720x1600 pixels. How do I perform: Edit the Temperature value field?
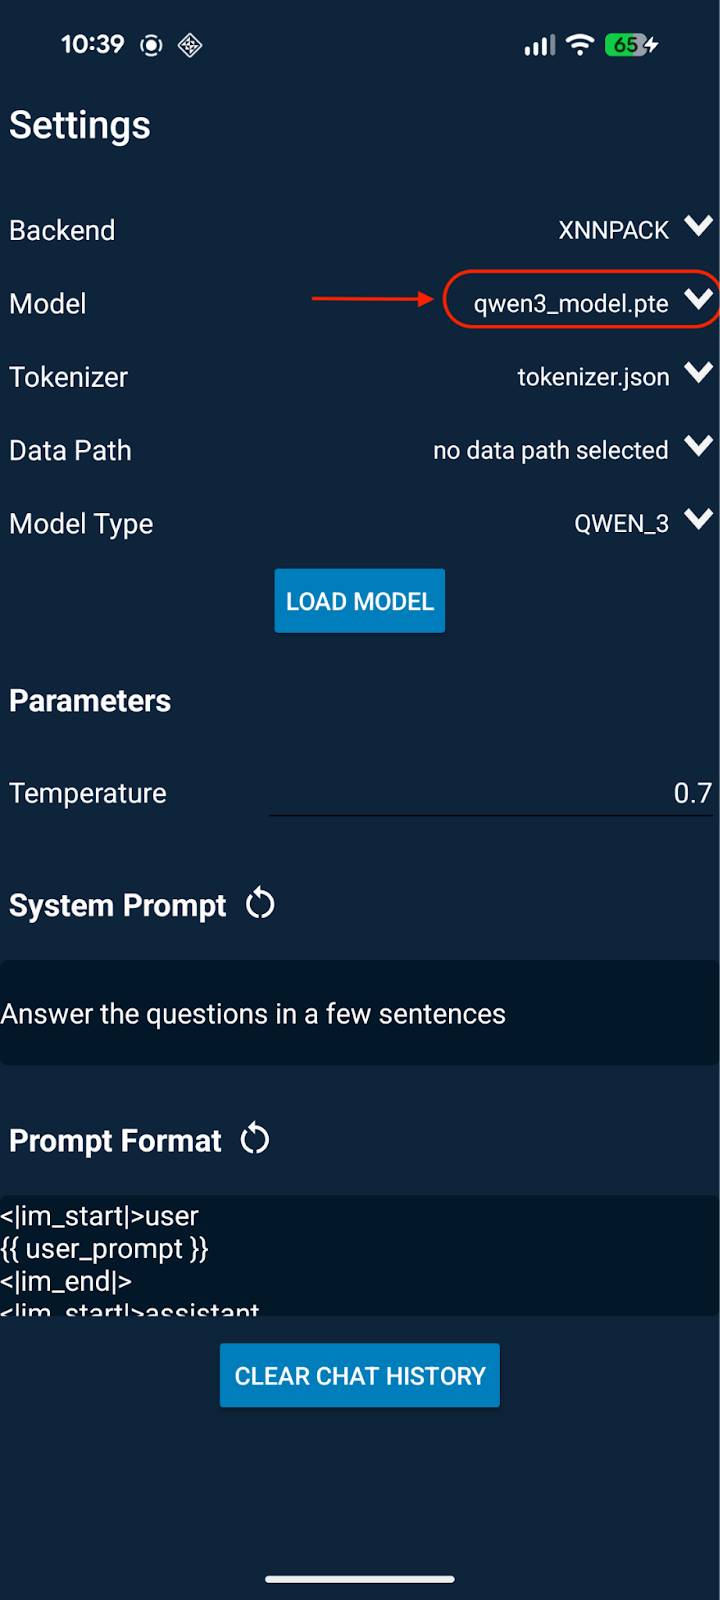[490, 794]
